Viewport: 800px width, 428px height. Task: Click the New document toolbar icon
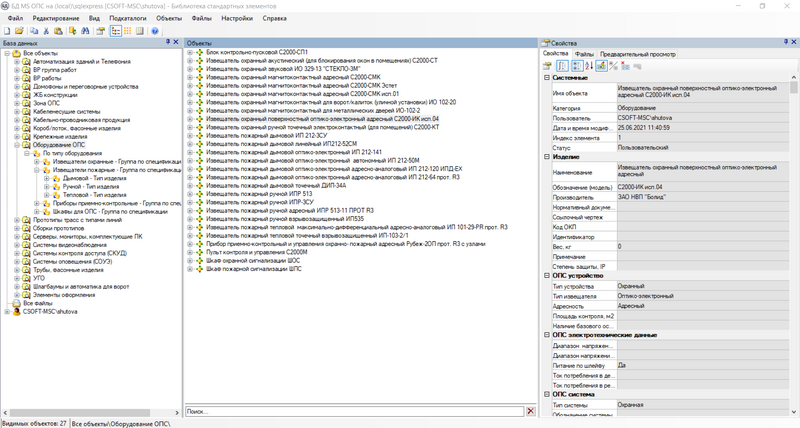(x=6, y=31)
